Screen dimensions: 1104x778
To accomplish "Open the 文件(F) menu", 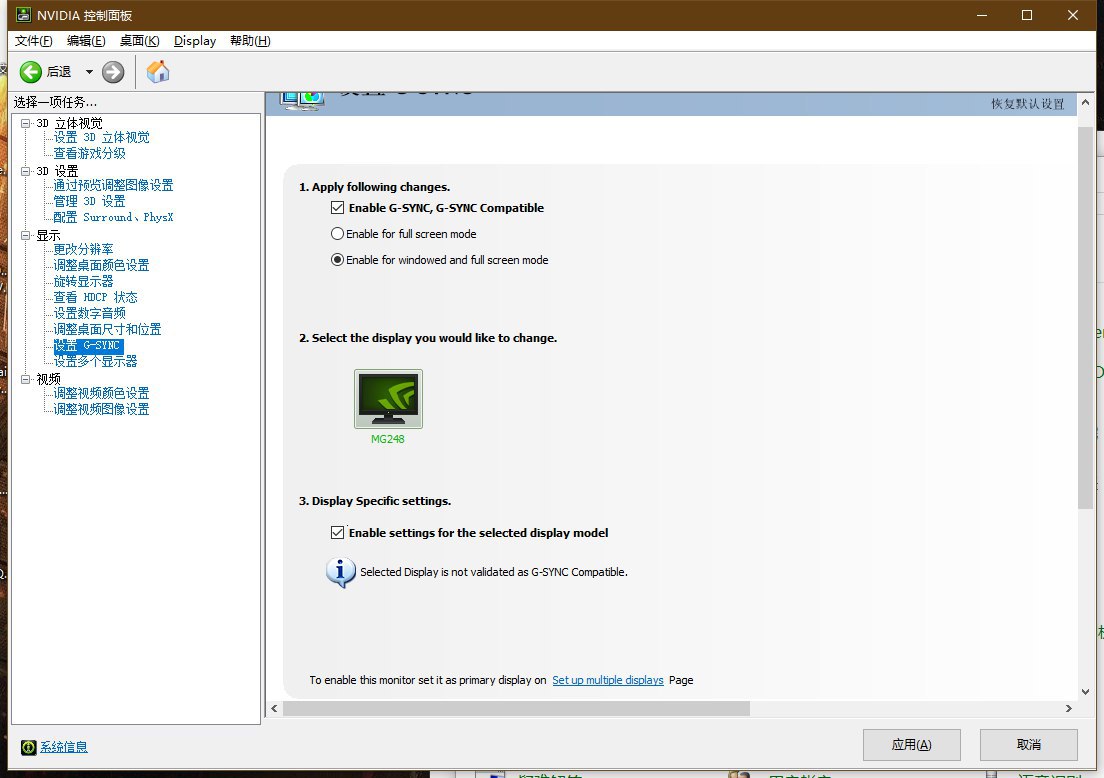I will [34, 41].
